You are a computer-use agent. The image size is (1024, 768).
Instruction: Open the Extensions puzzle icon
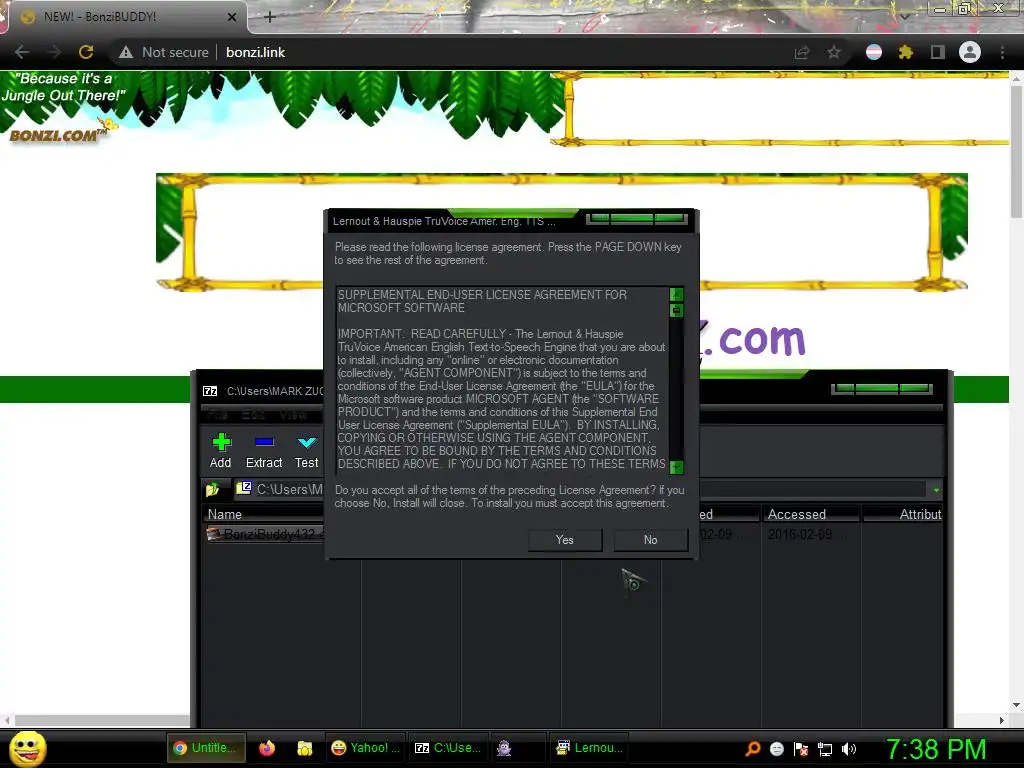click(905, 52)
